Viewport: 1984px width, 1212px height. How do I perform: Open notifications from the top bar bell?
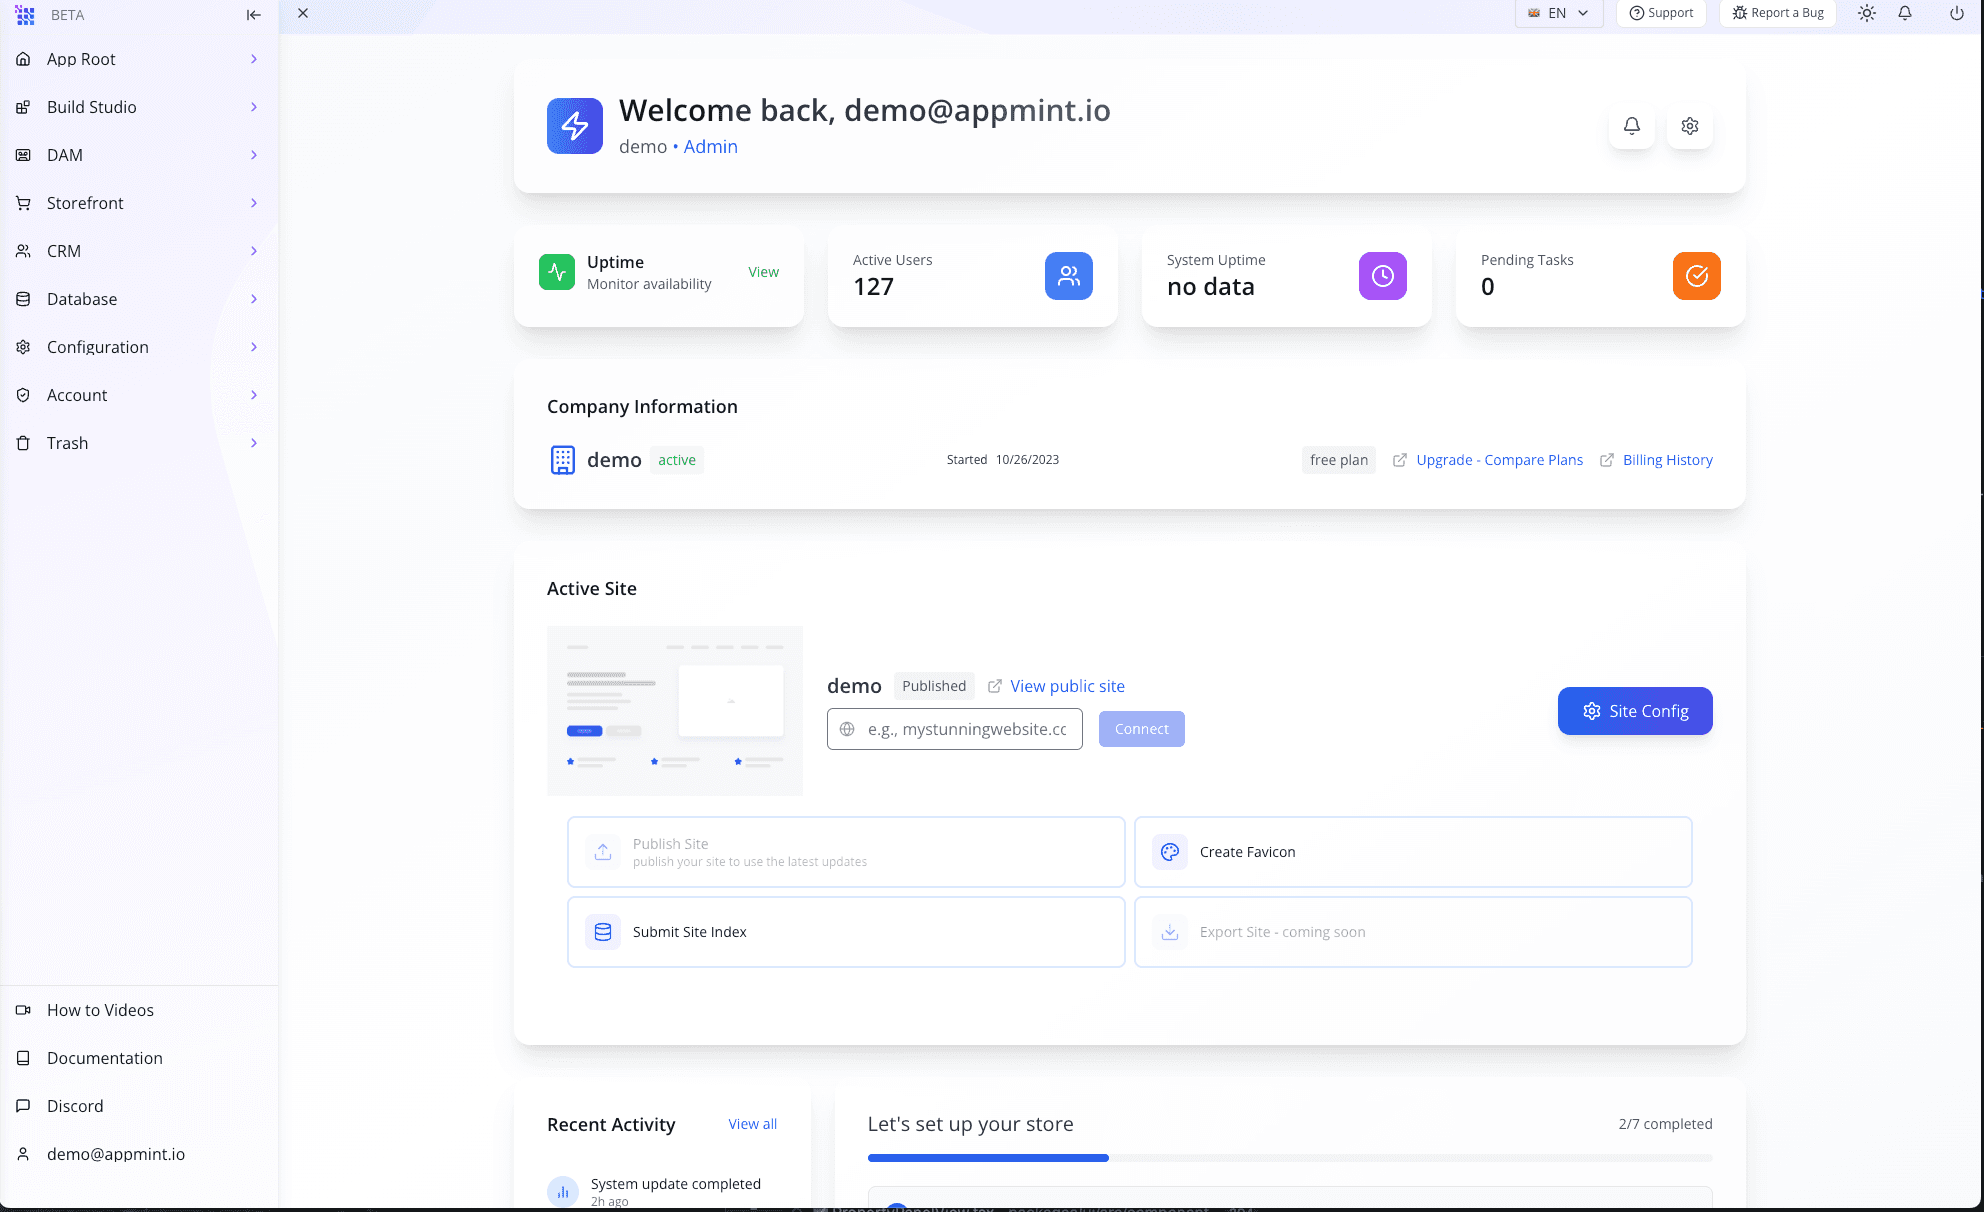[x=1905, y=13]
